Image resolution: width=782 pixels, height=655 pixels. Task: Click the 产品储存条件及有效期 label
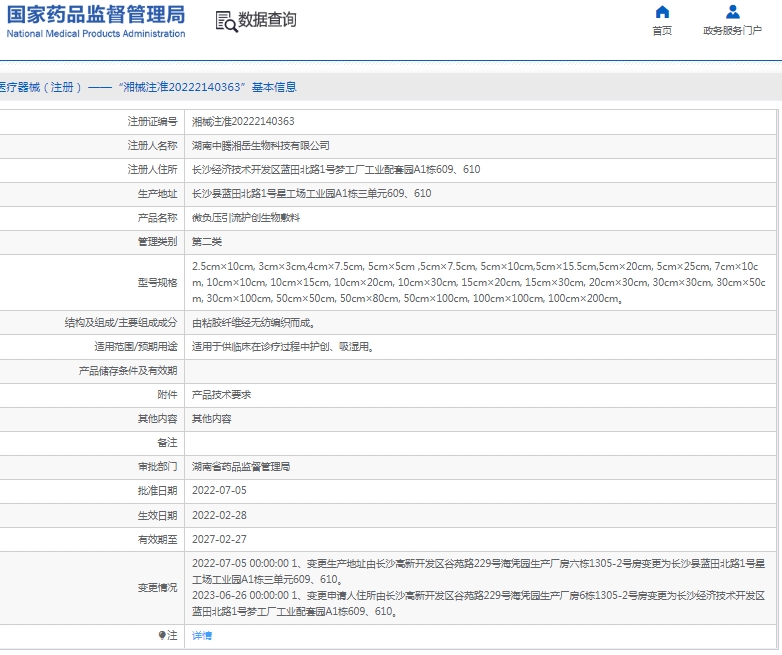(x=128, y=370)
